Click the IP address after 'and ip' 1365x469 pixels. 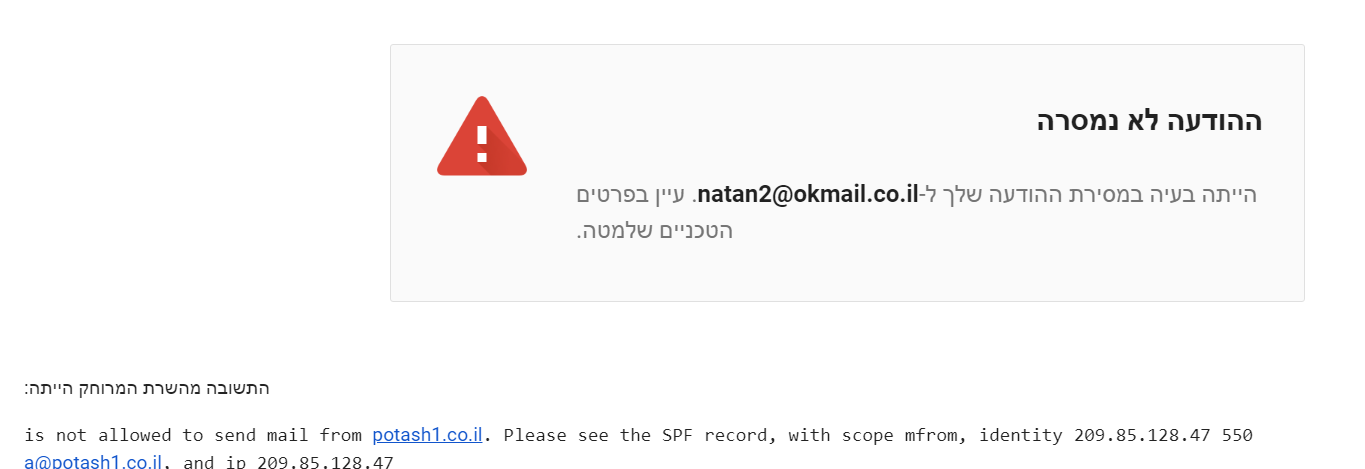click(325, 462)
